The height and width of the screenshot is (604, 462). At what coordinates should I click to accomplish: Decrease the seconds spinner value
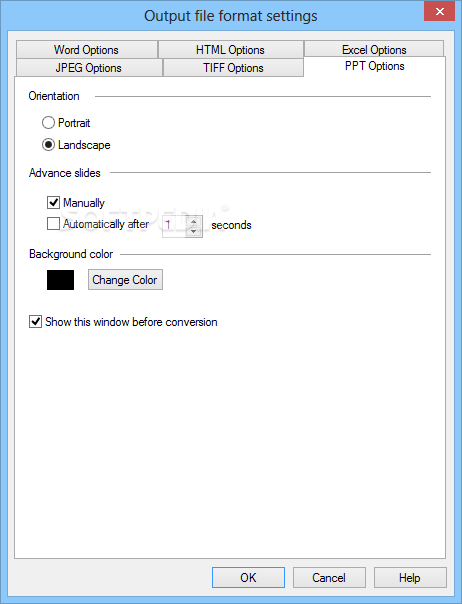[x=193, y=232]
